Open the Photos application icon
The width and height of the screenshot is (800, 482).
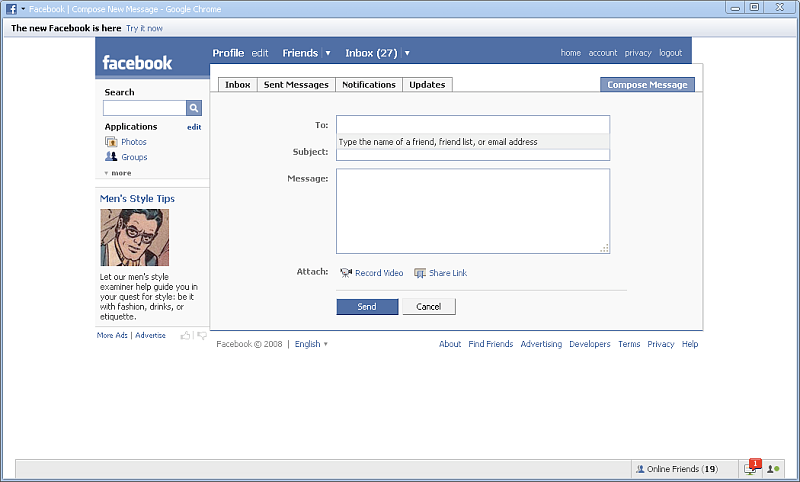[x=111, y=142]
